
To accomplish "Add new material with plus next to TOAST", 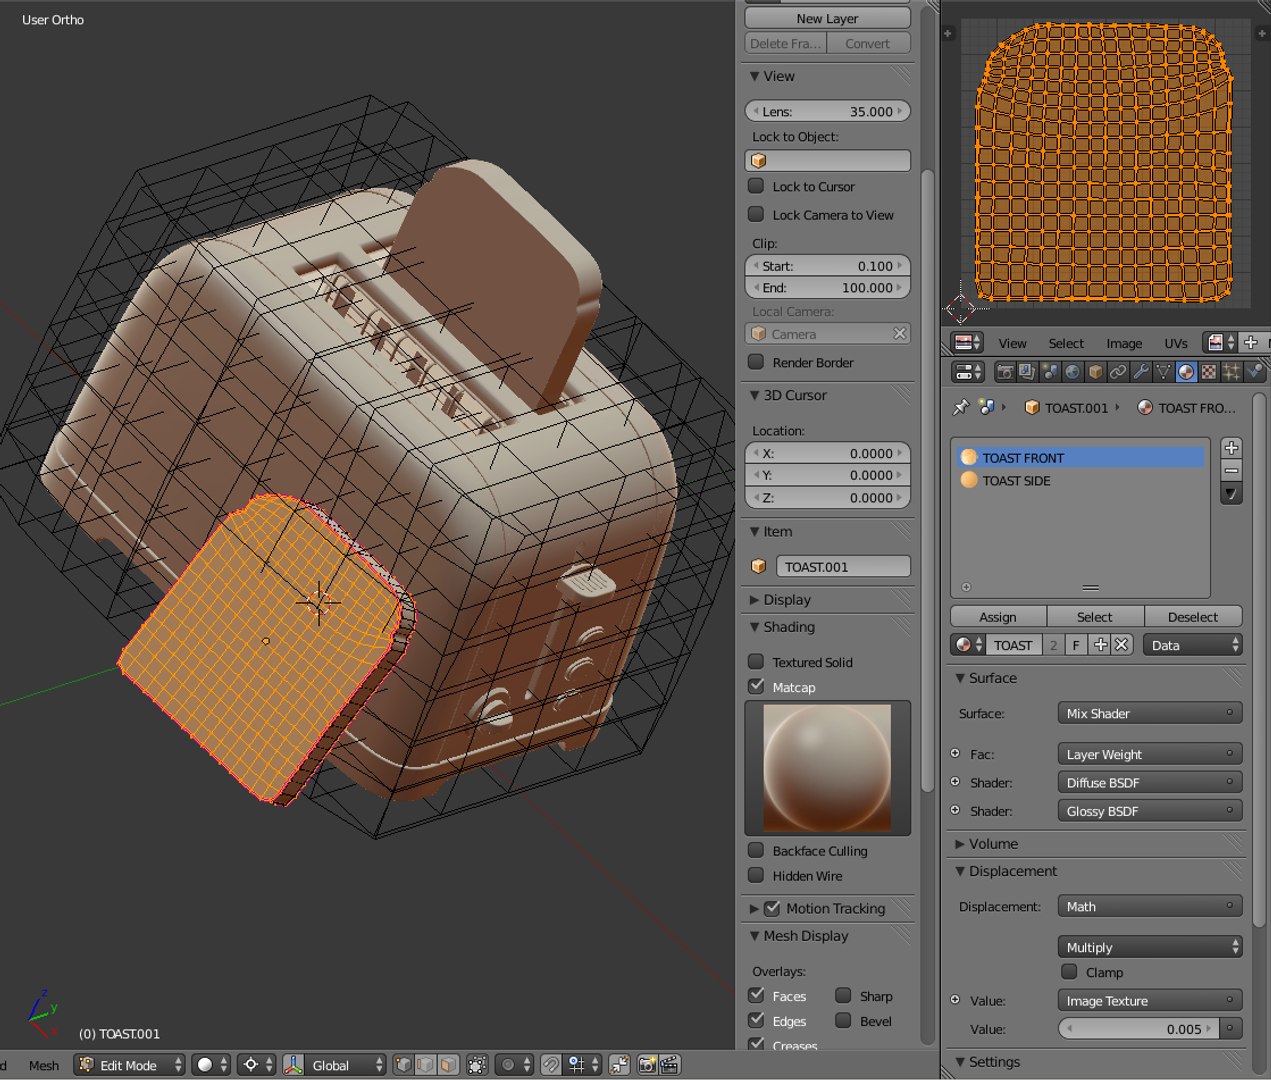I will pyautogui.click(x=1101, y=645).
